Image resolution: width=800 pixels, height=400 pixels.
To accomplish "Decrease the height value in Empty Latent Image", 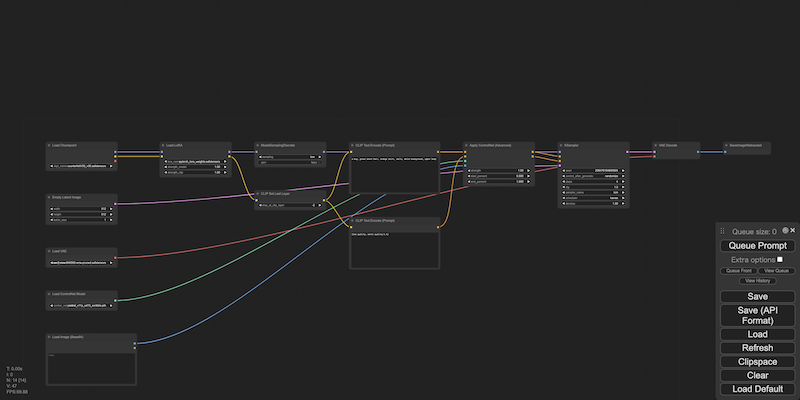I will 51,214.
